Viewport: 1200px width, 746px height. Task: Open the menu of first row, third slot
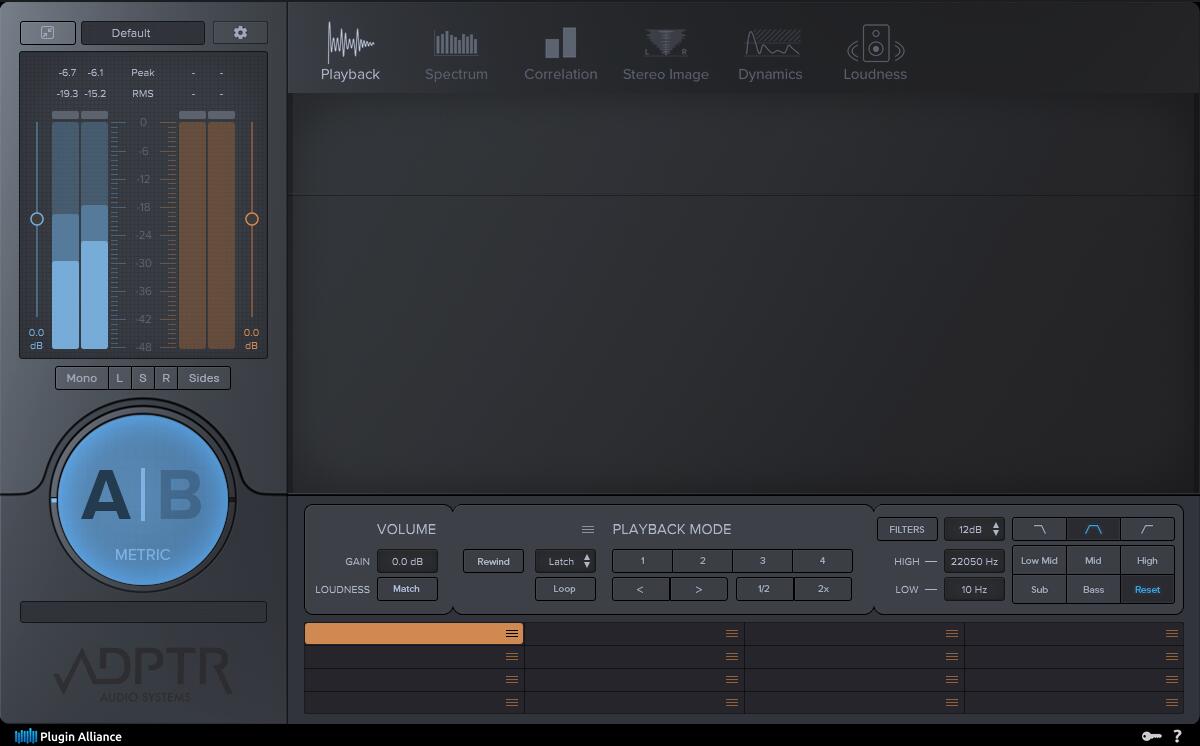952,634
